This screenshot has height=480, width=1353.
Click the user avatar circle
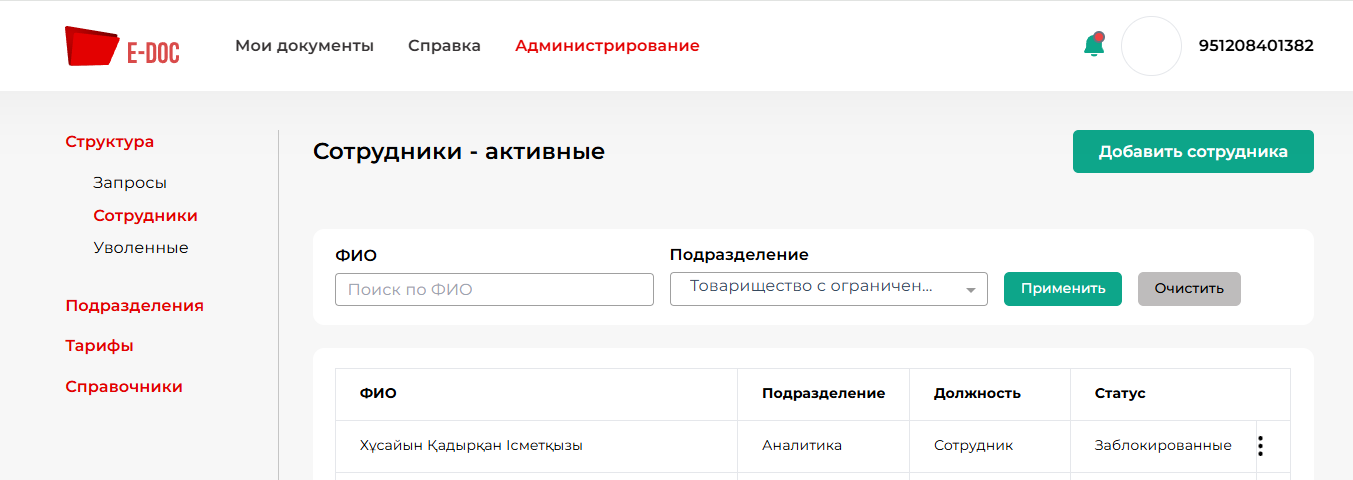click(1151, 46)
